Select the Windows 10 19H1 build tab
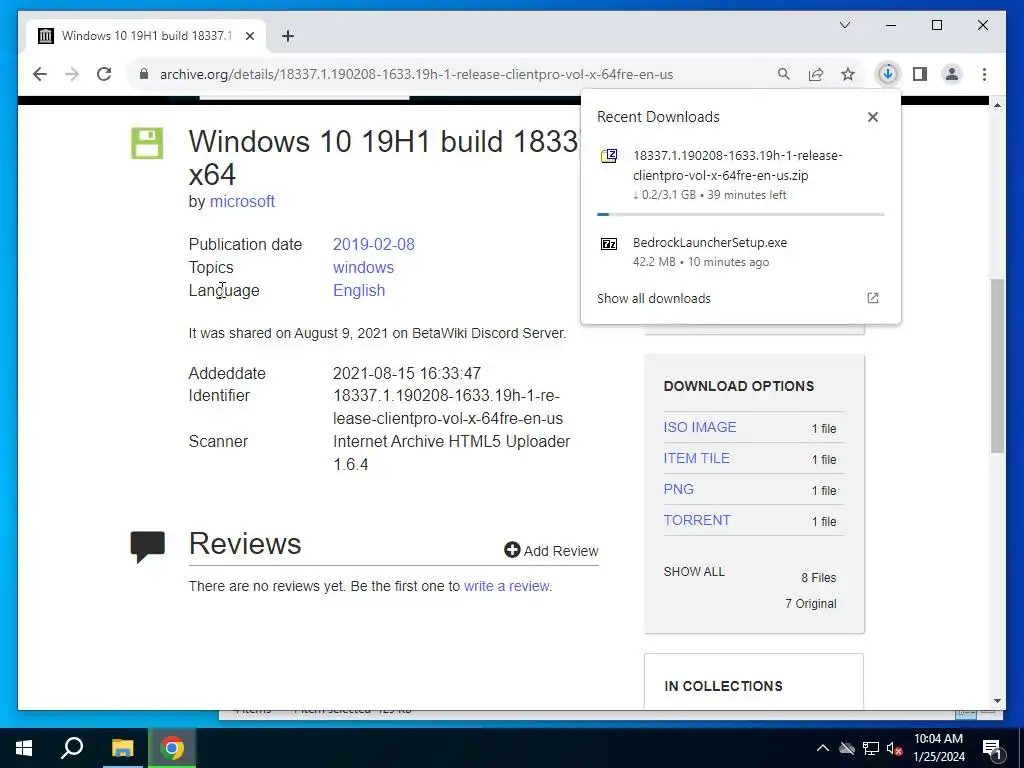The width and height of the screenshot is (1024, 768). (146, 36)
